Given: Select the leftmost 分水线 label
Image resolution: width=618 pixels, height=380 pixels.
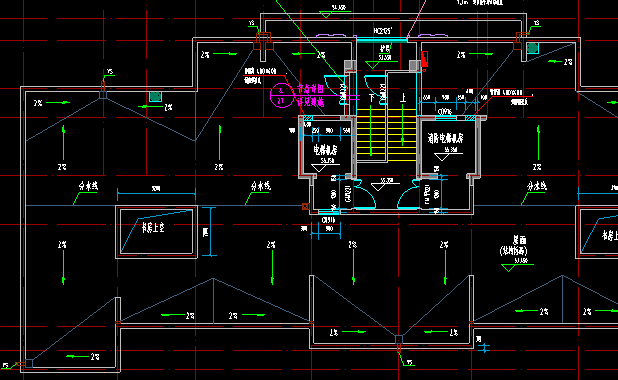Looking at the screenshot, I should (x=88, y=186).
